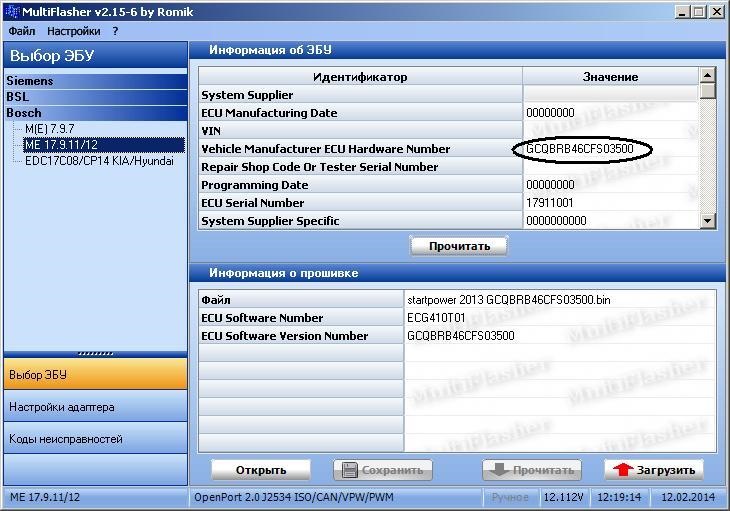Click the down-arrow Прочитать firmware button
730x511 pixels.
coord(532,470)
